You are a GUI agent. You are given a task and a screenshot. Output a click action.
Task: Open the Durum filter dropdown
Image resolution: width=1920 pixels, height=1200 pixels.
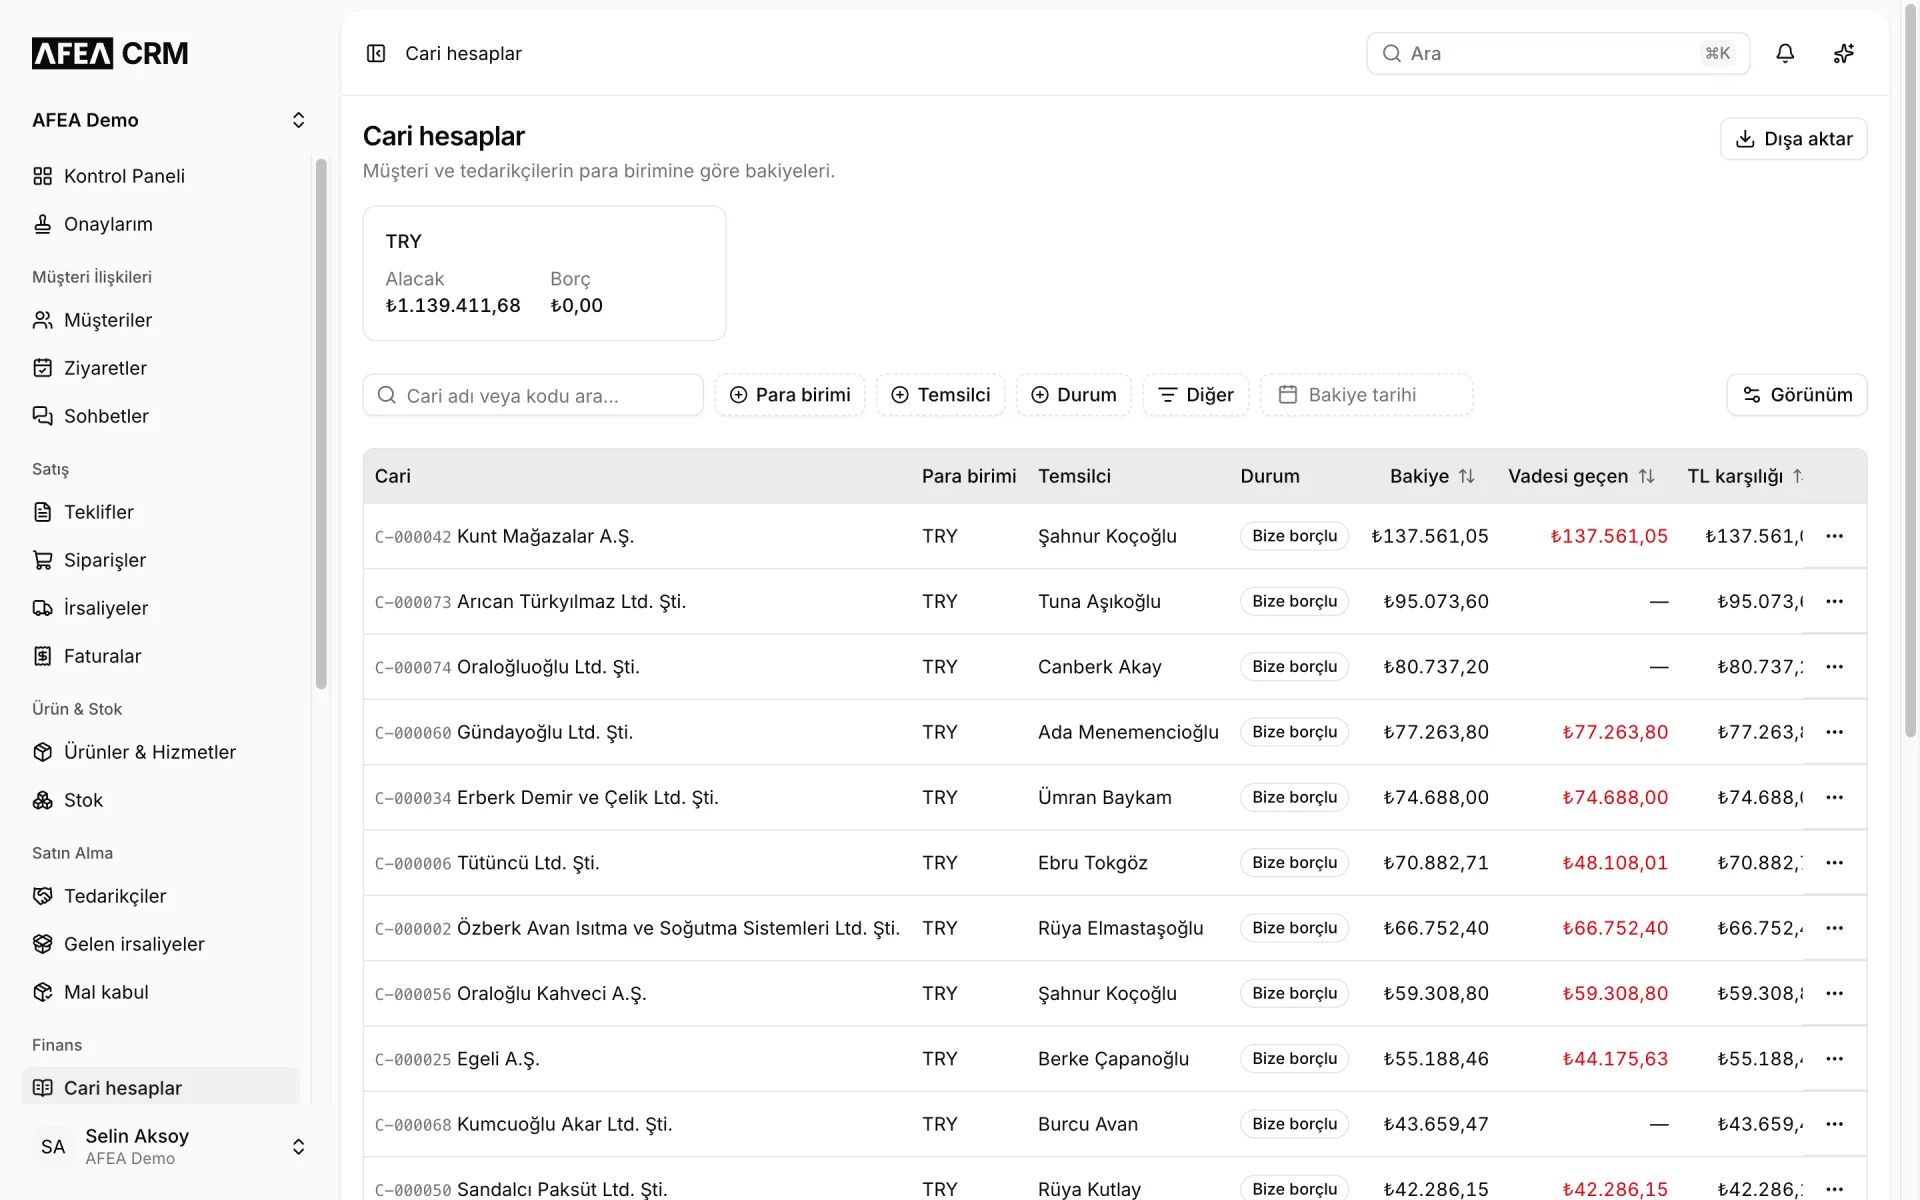[1073, 395]
